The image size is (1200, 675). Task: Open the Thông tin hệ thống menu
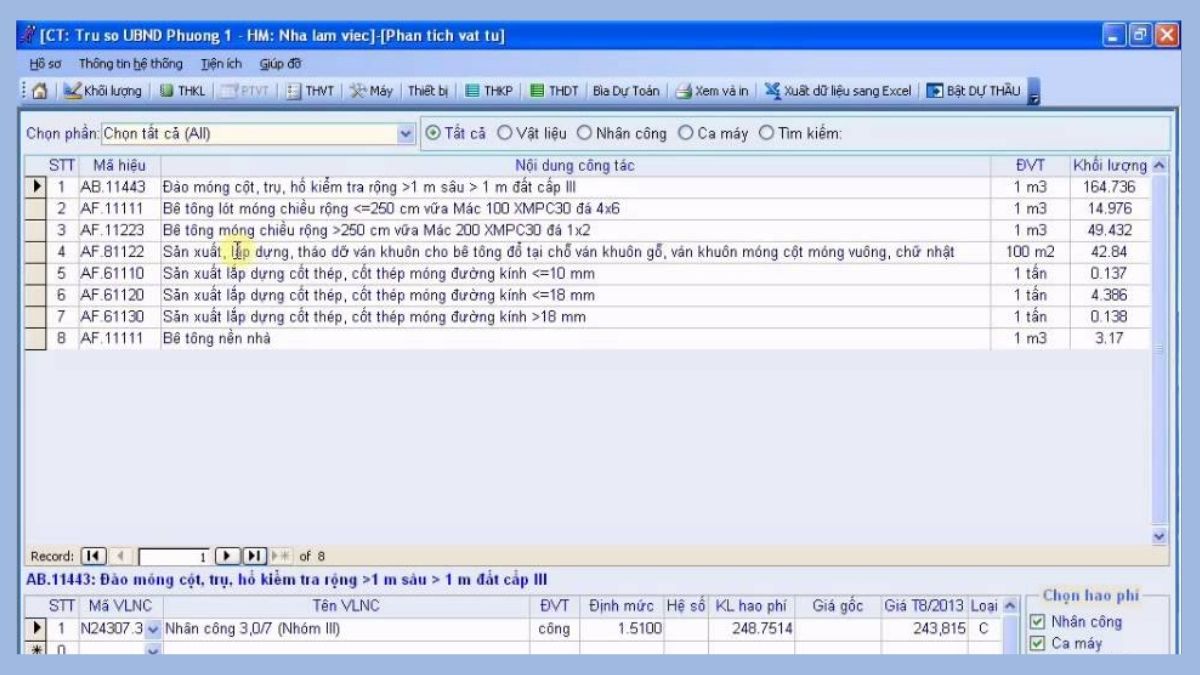coord(131,64)
